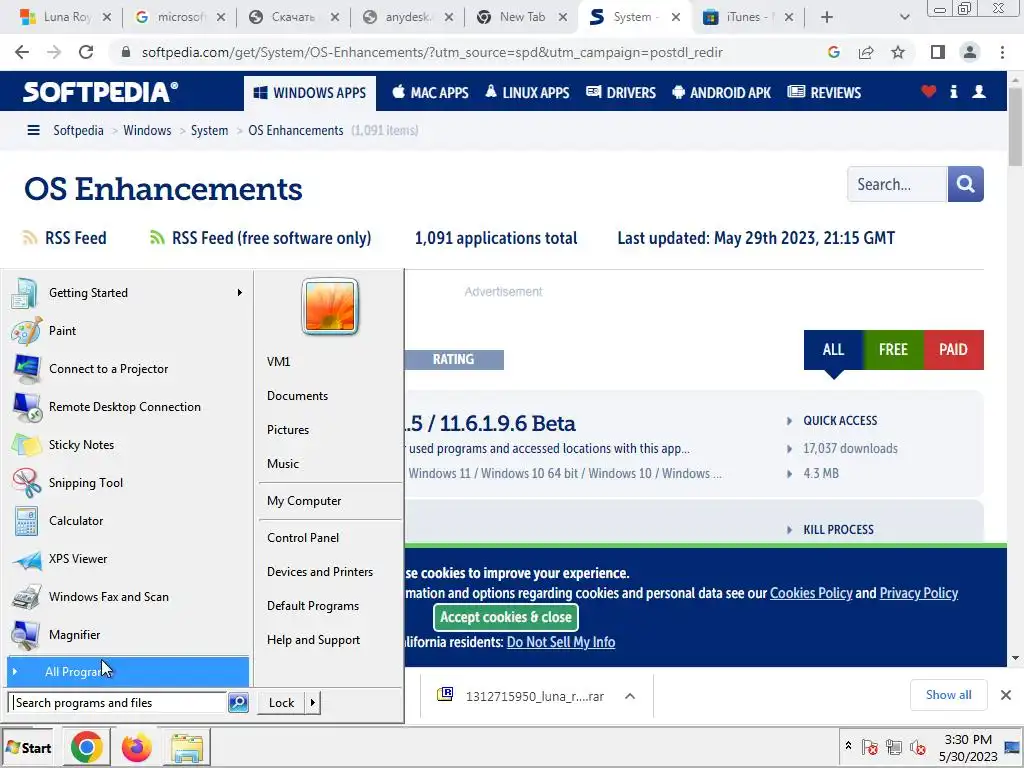Click Accept cookies & close button
The height and width of the screenshot is (768, 1024).
pos(505,617)
